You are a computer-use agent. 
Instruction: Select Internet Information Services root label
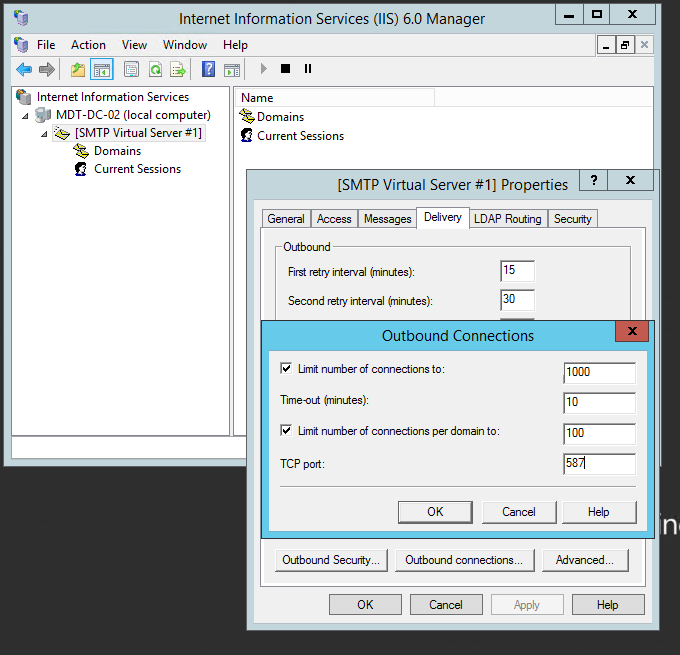tap(113, 97)
